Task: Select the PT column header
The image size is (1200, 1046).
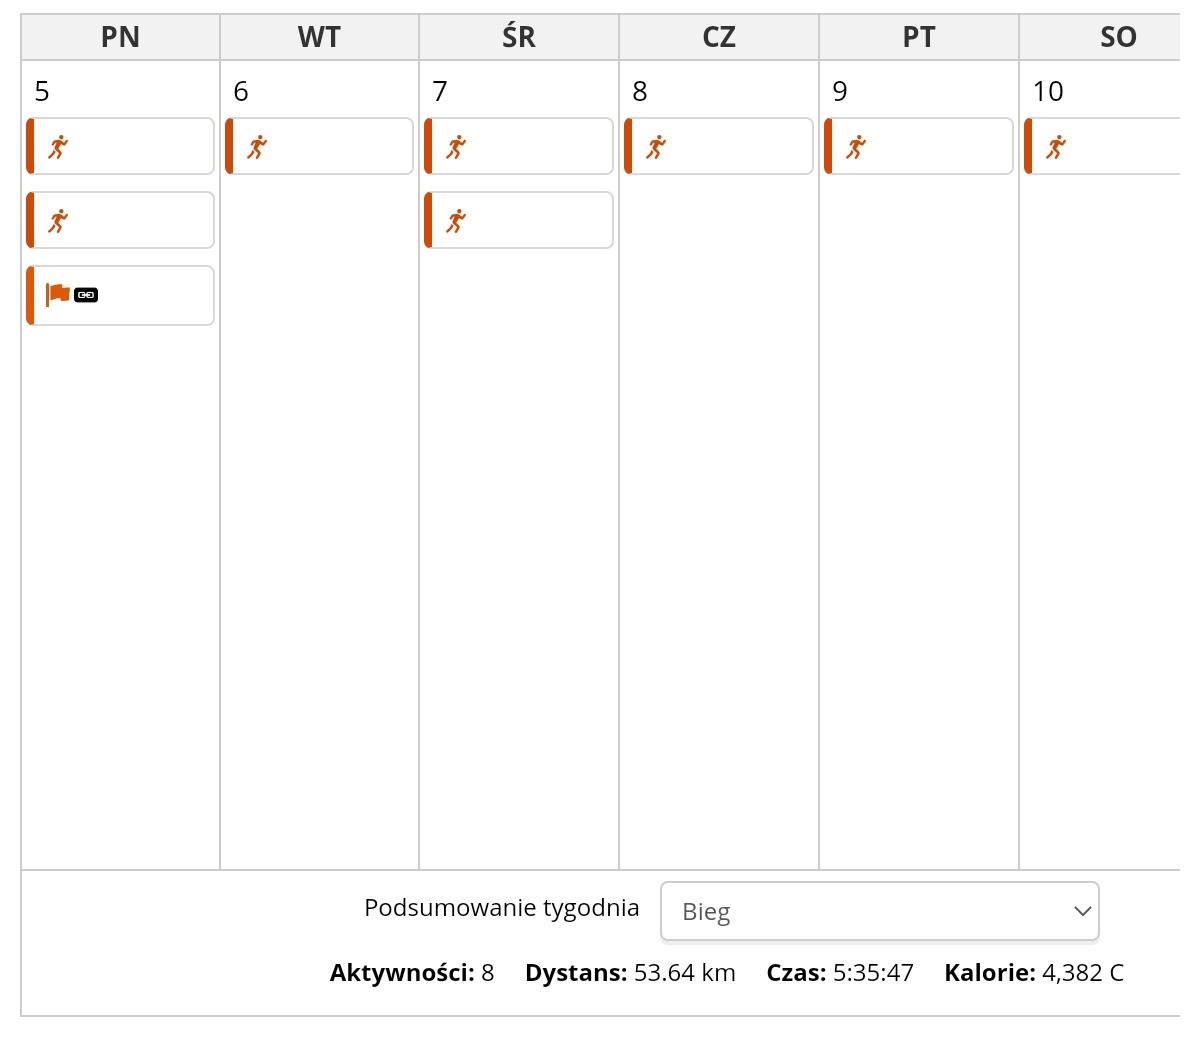Action: pyautogui.click(x=919, y=38)
